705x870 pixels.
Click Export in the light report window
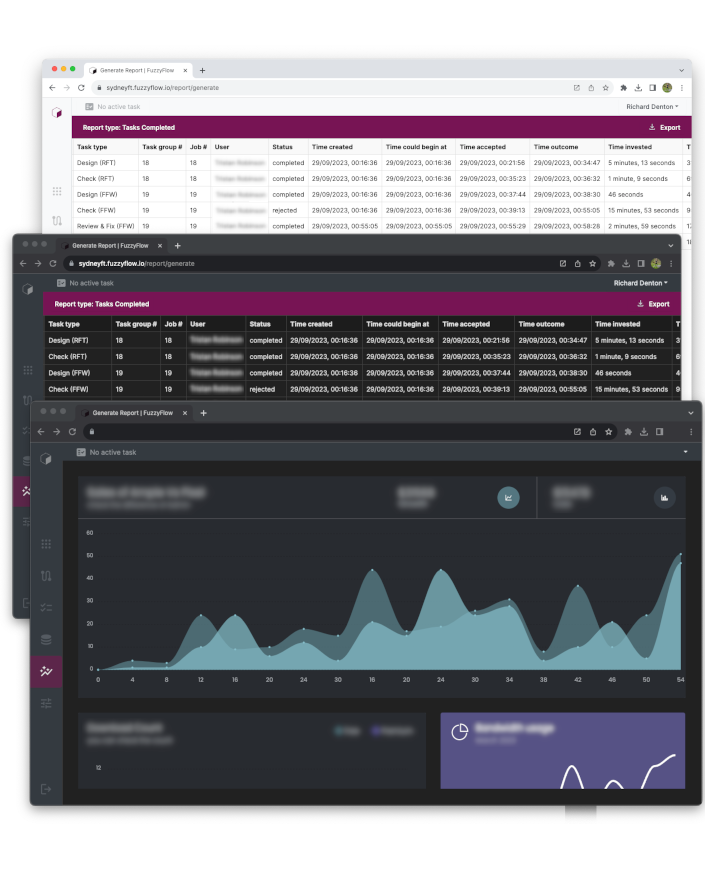tap(664, 128)
